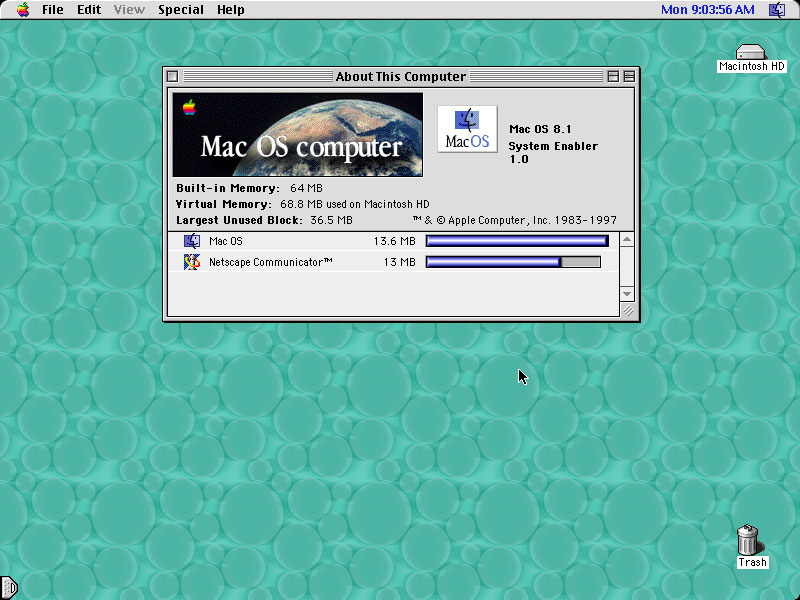Viewport: 800px width, 600px height.
Task: Open the File menu
Action: pos(53,10)
